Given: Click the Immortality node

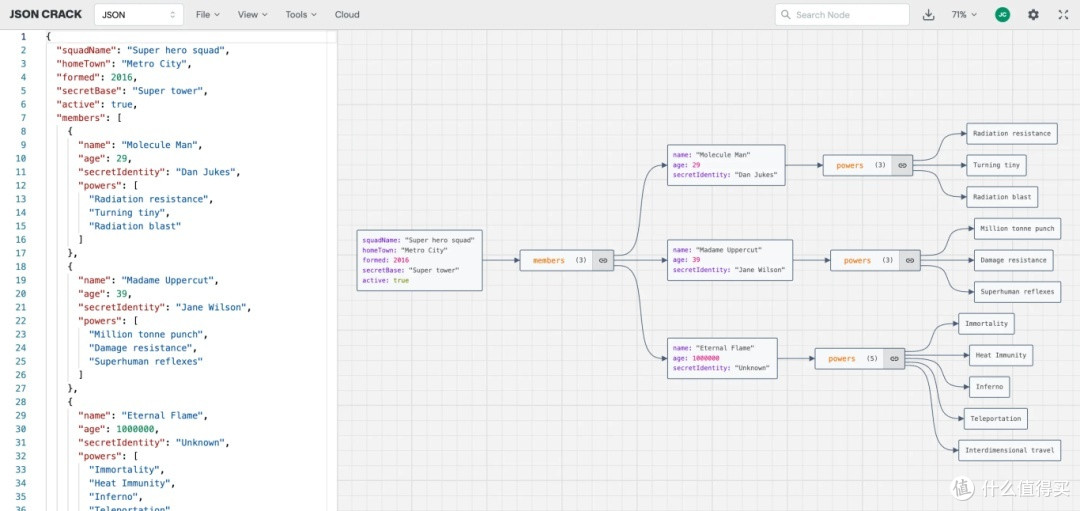Looking at the screenshot, I should click(x=986, y=324).
